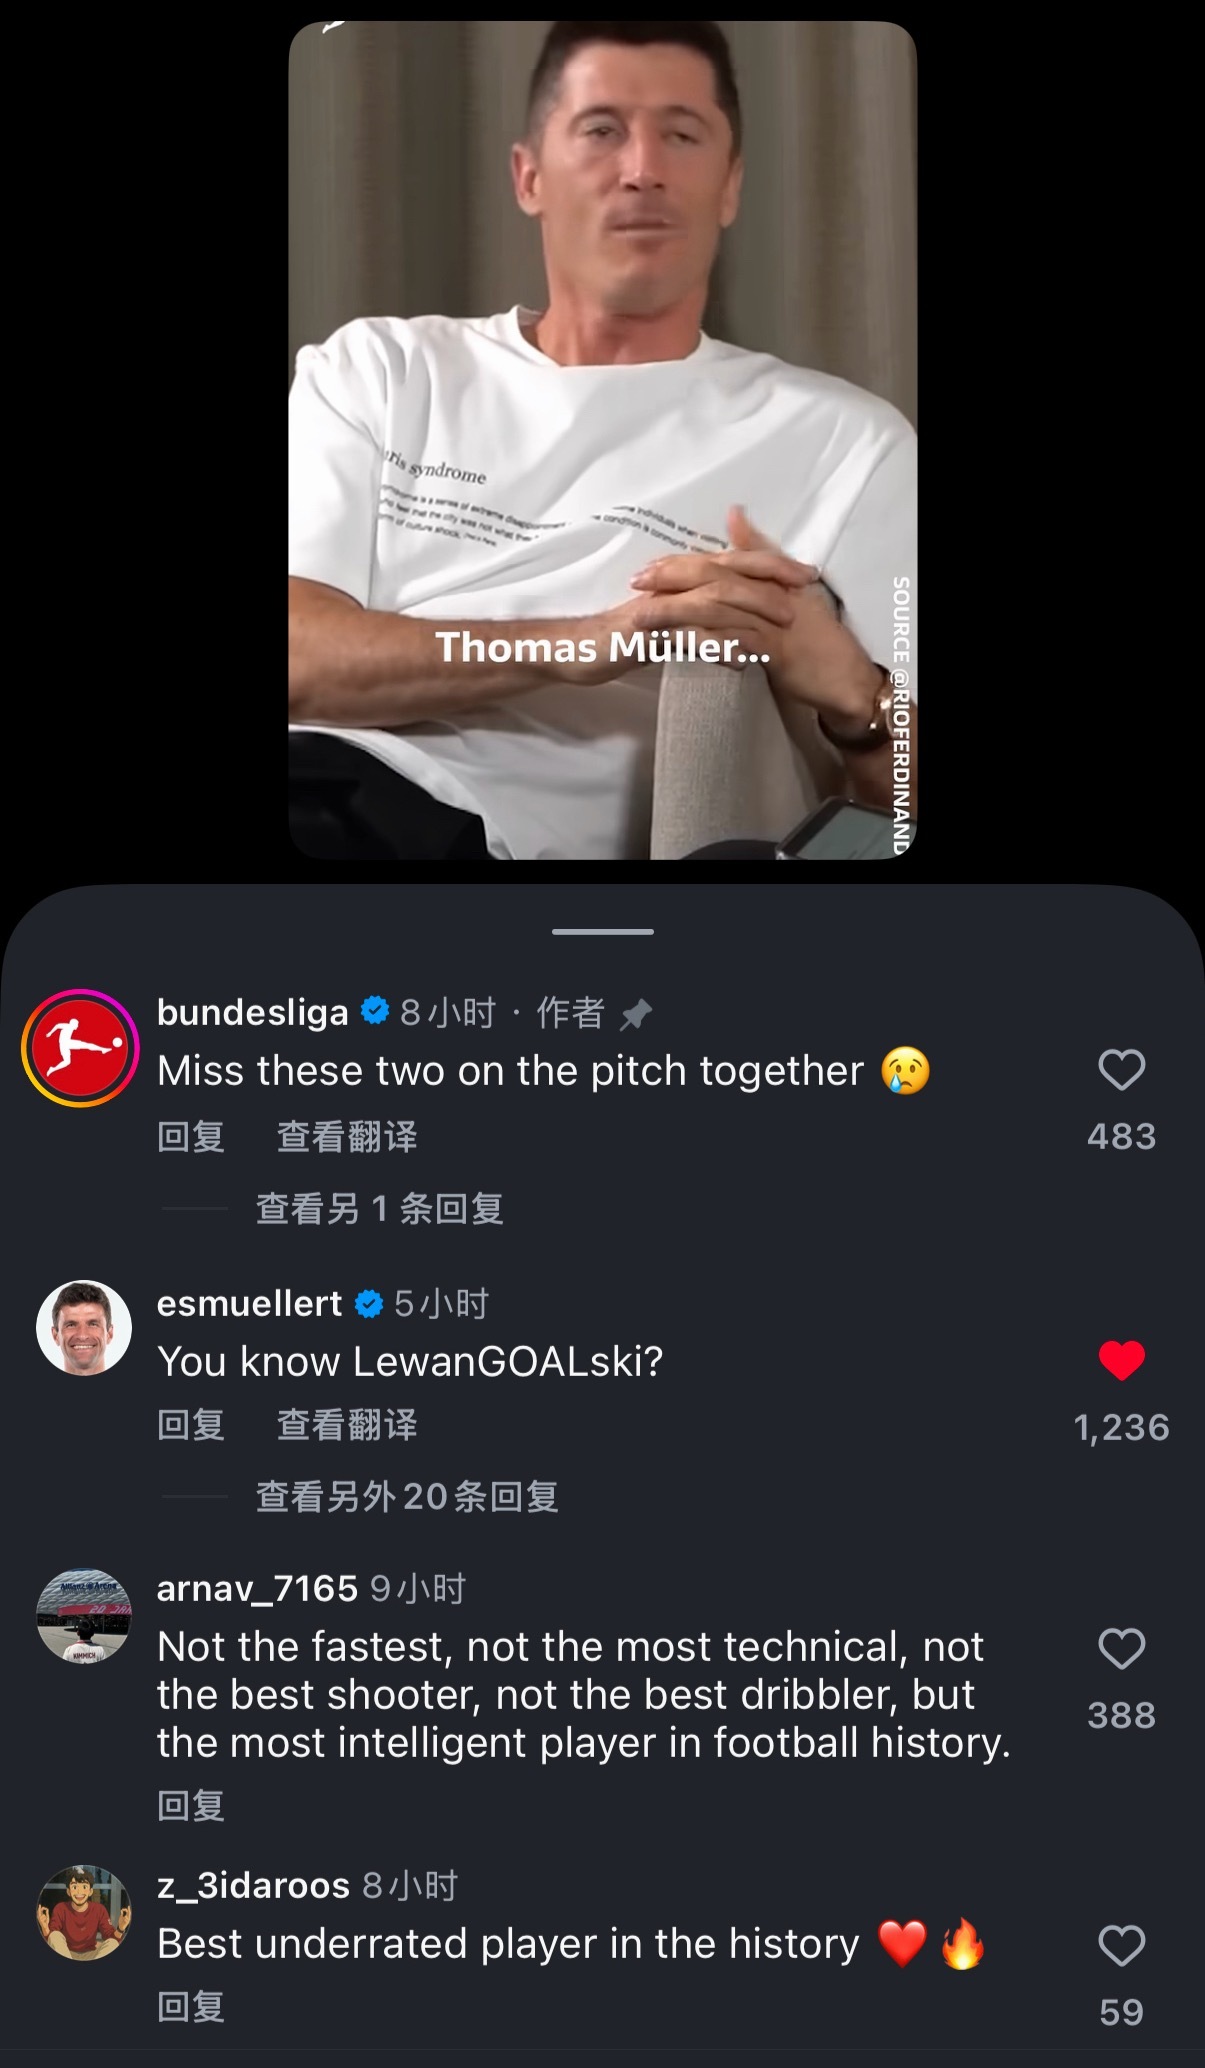Tap bundesliga verified badge
The height and width of the screenshot is (2068, 1205).
point(374,1011)
